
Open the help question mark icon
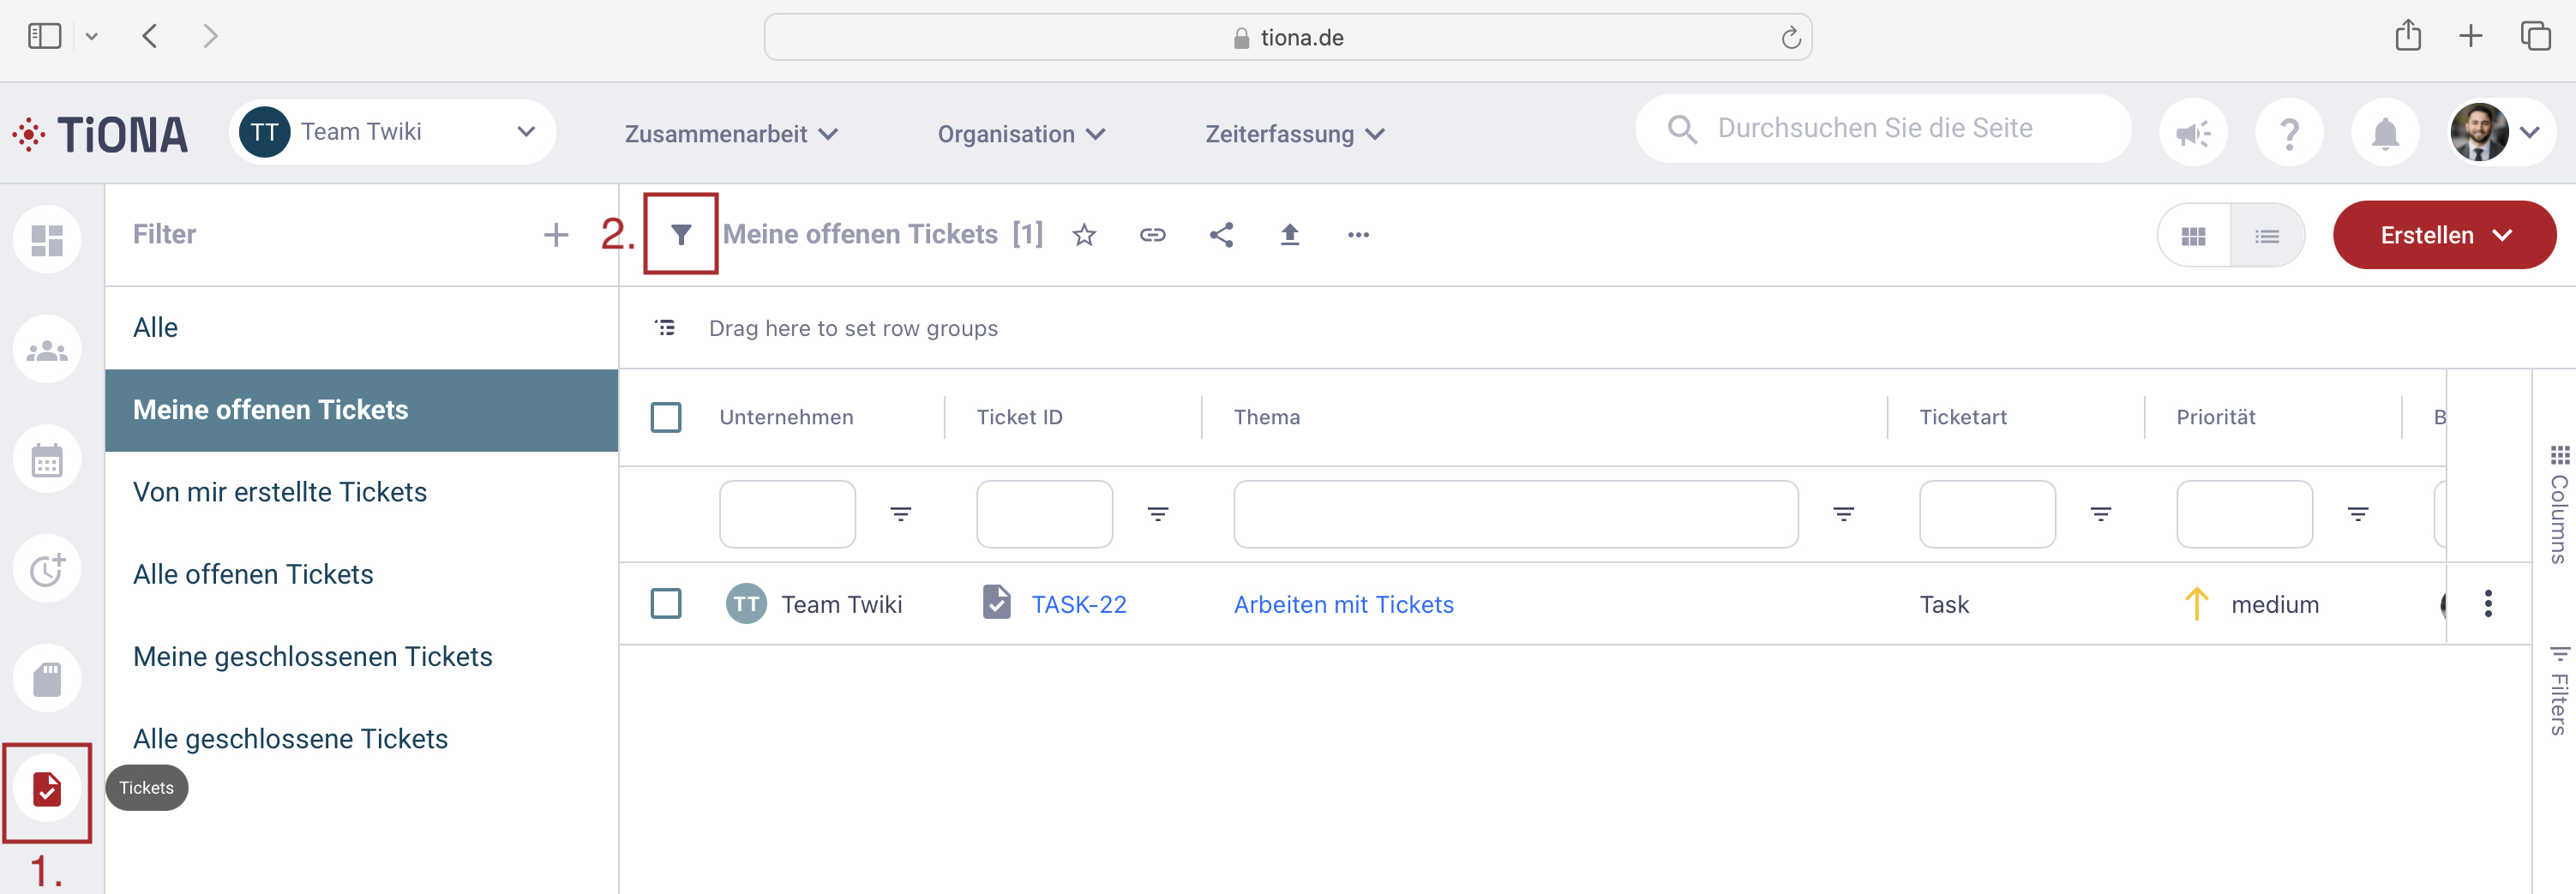pyautogui.click(x=2289, y=133)
